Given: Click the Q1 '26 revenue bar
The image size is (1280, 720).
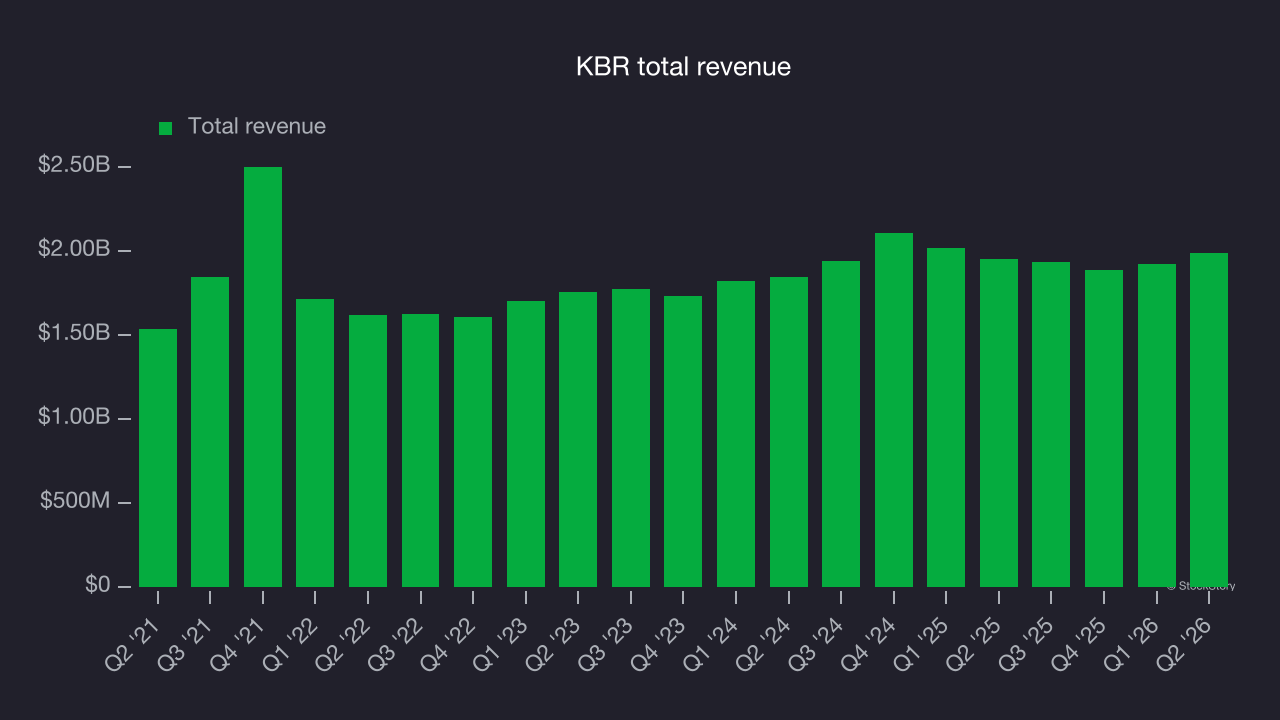Looking at the screenshot, I should [1157, 425].
